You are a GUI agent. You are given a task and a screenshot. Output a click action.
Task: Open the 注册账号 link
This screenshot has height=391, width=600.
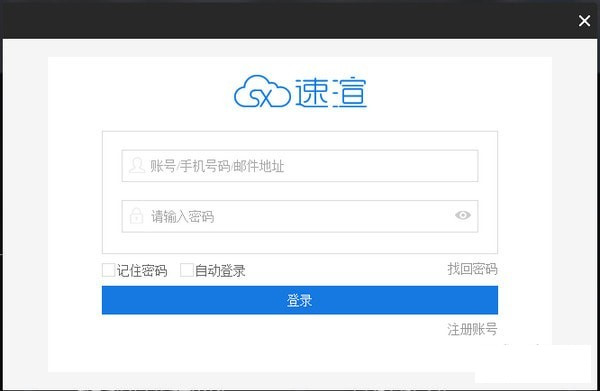tap(473, 329)
